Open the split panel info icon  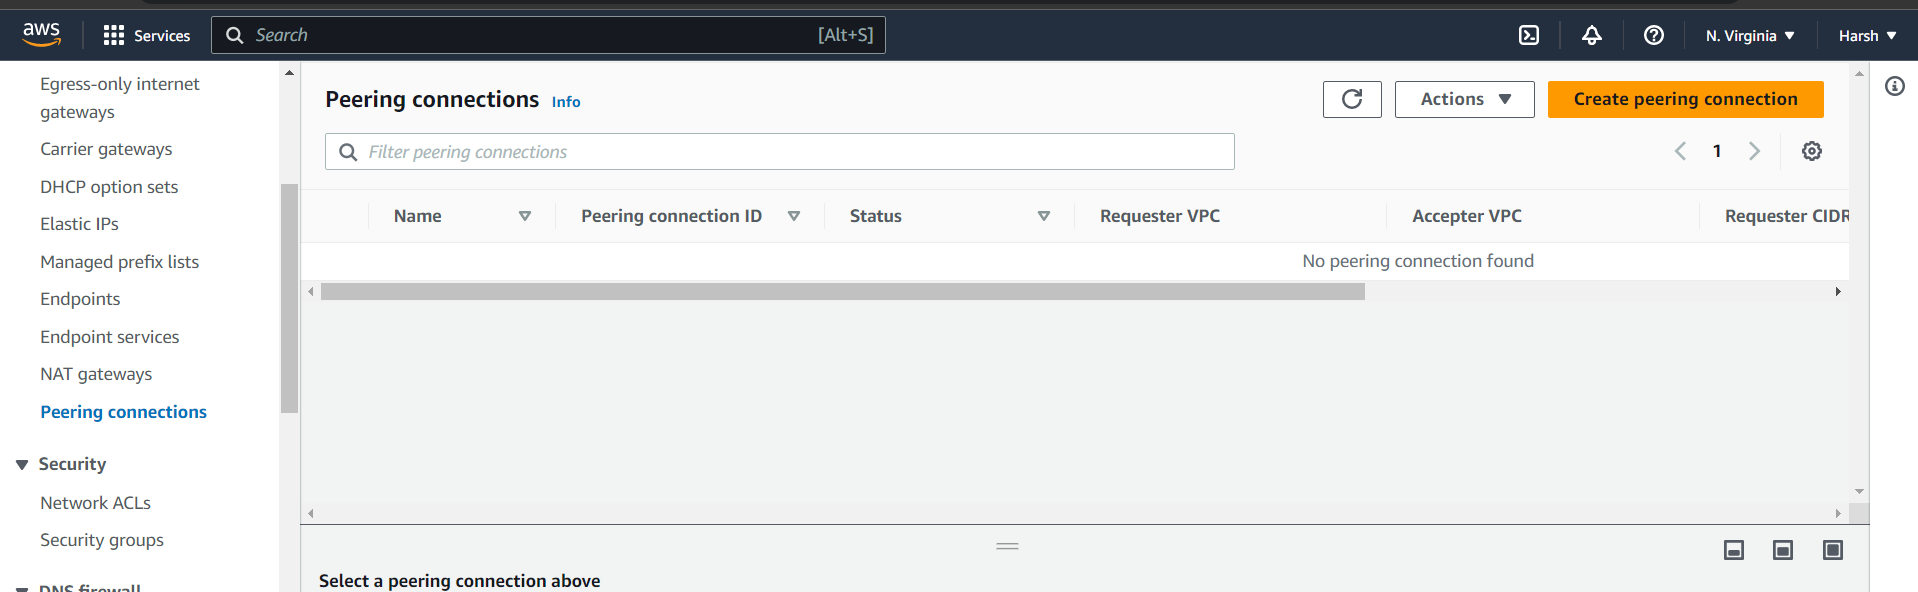[1894, 86]
